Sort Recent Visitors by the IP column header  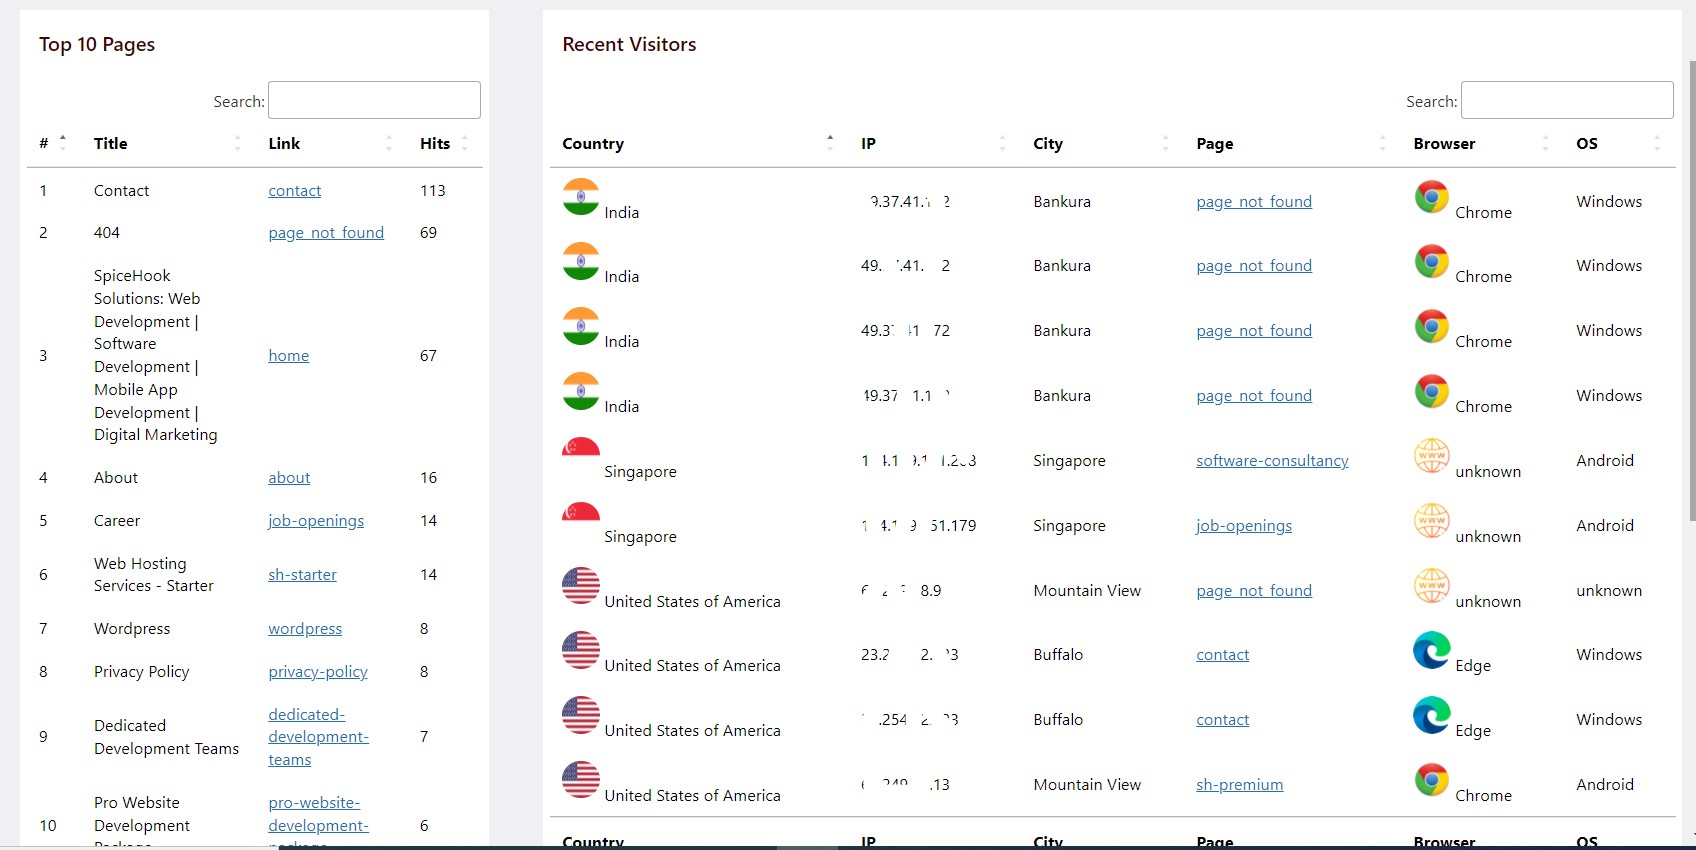click(933, 143)
